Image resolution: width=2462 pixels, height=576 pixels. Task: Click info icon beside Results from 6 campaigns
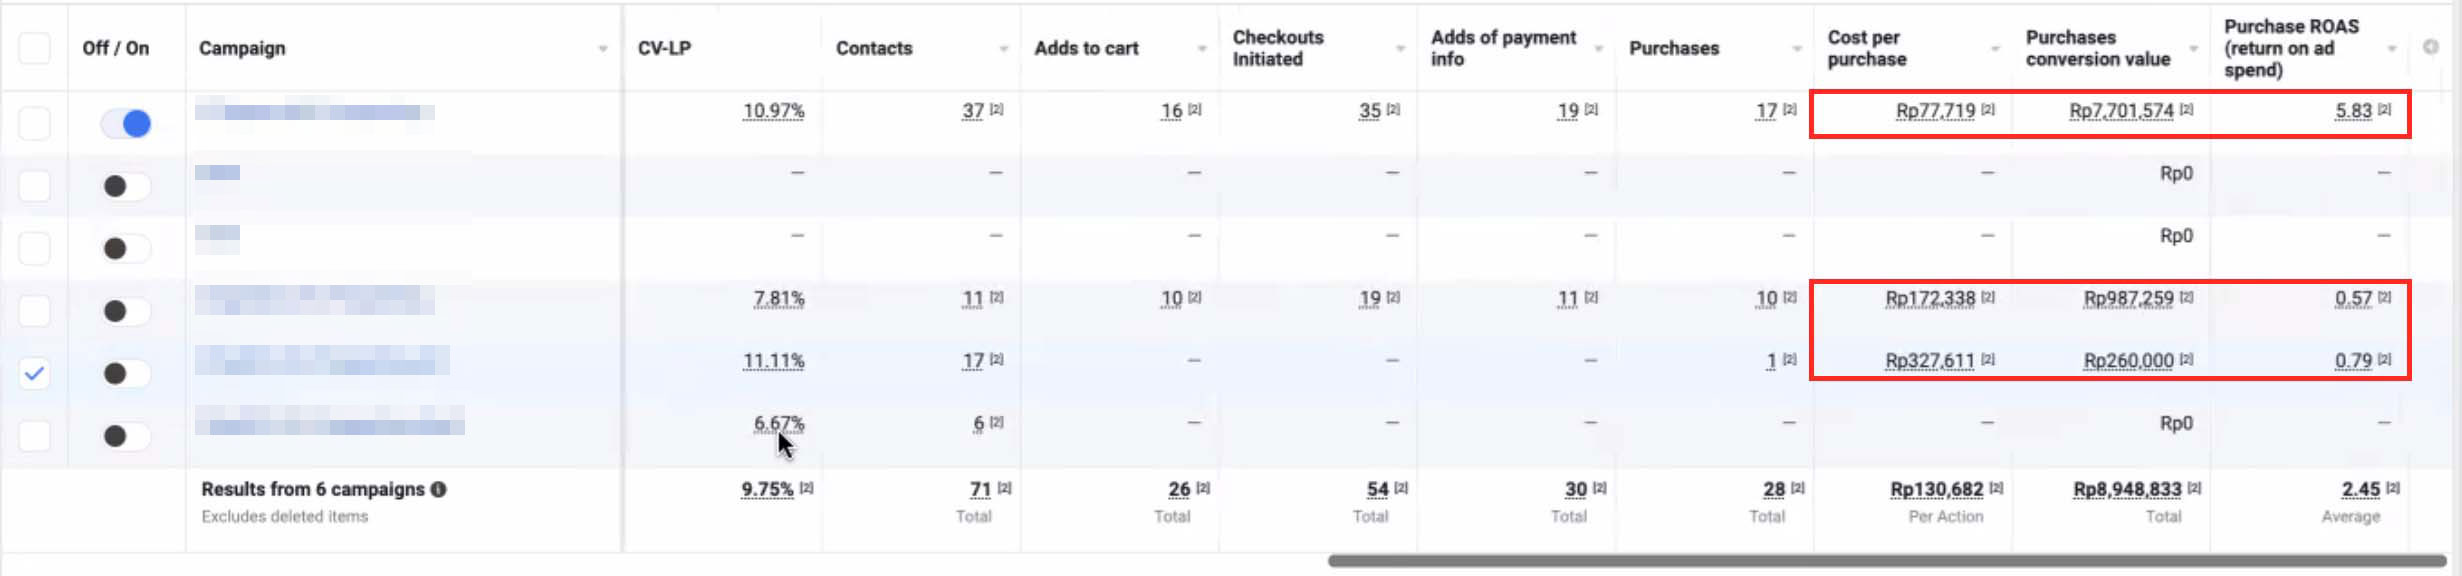438,489
